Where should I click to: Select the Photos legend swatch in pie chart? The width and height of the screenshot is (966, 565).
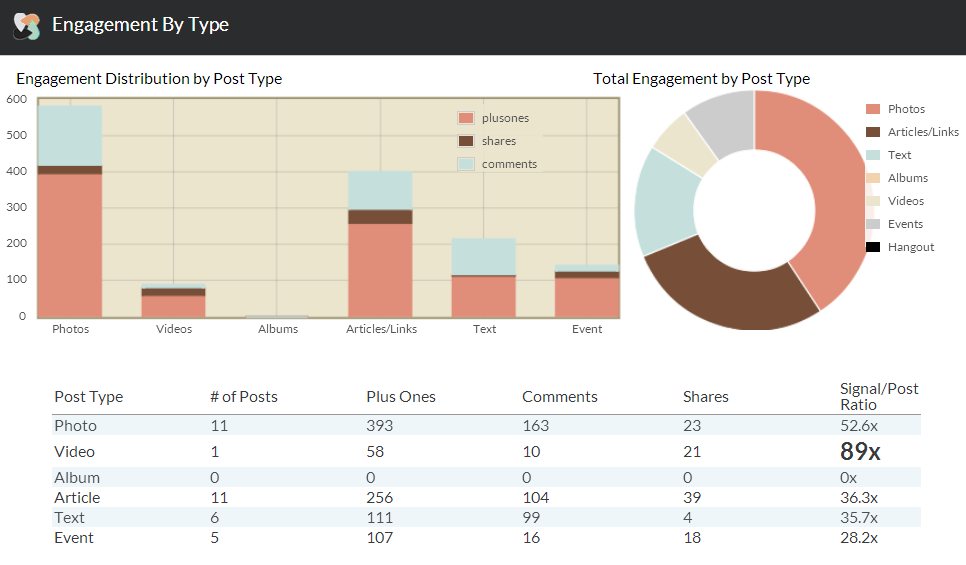pyautogui.click(x=873, y=109)
